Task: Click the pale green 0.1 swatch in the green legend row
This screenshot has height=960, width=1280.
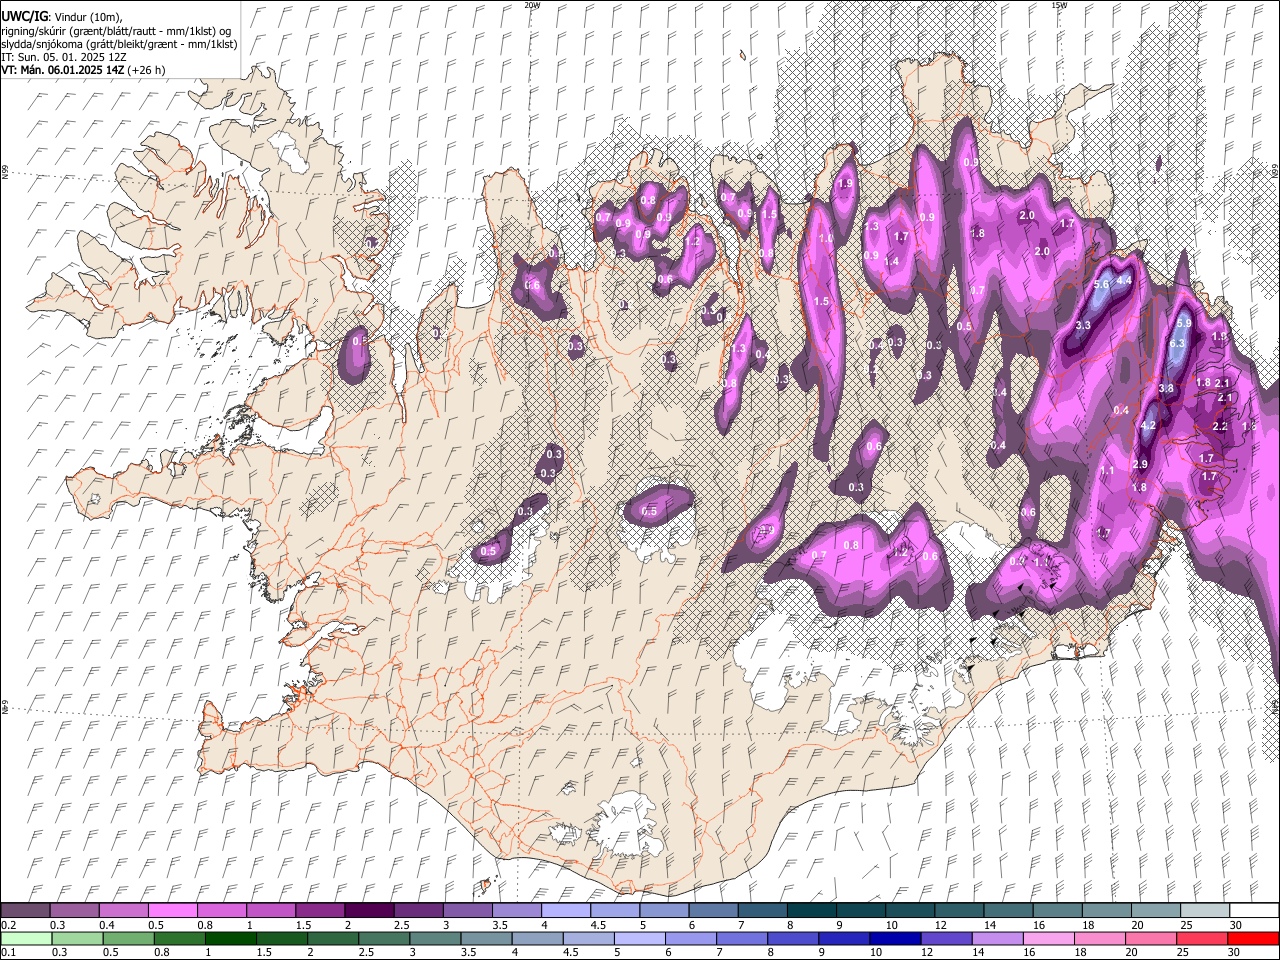Action: click(26, 939)
